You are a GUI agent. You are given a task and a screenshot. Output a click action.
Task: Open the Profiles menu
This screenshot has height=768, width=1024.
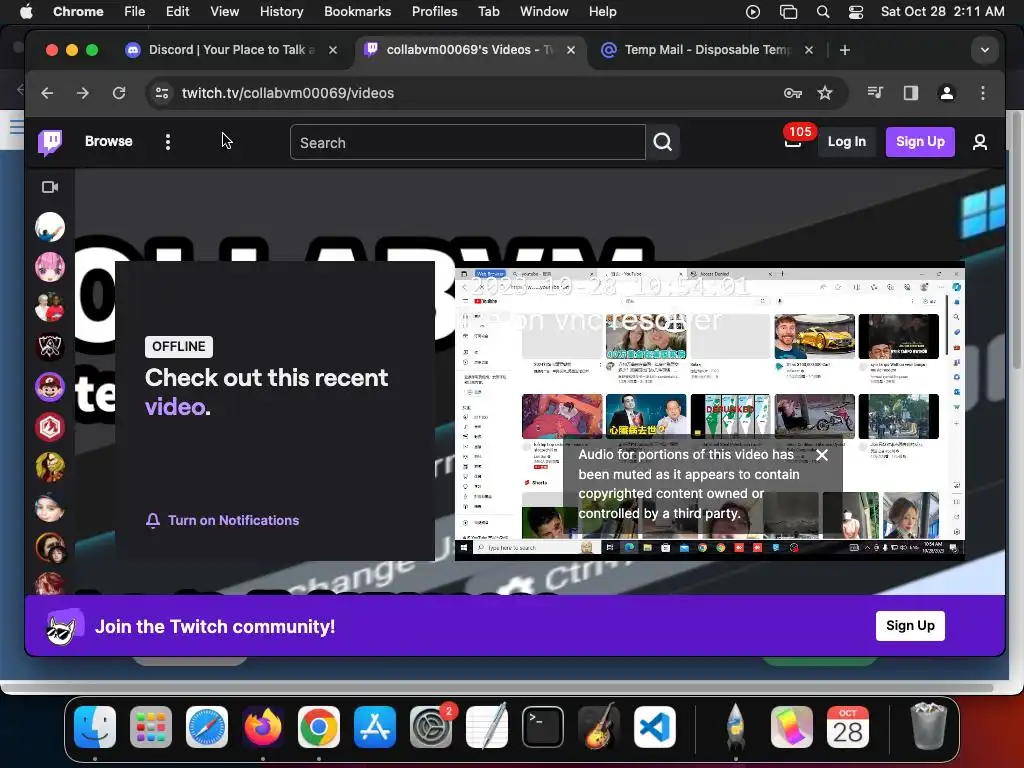point(434,12)
